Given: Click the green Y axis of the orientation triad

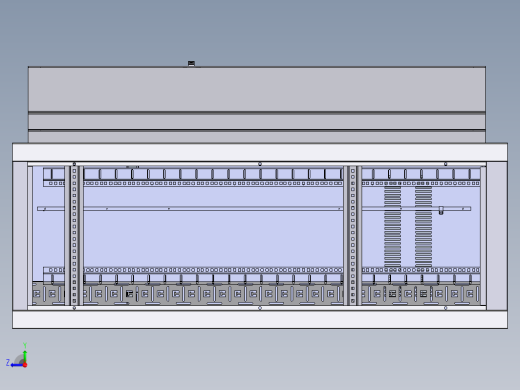Looking at the screenshot, I should point(25,356).
